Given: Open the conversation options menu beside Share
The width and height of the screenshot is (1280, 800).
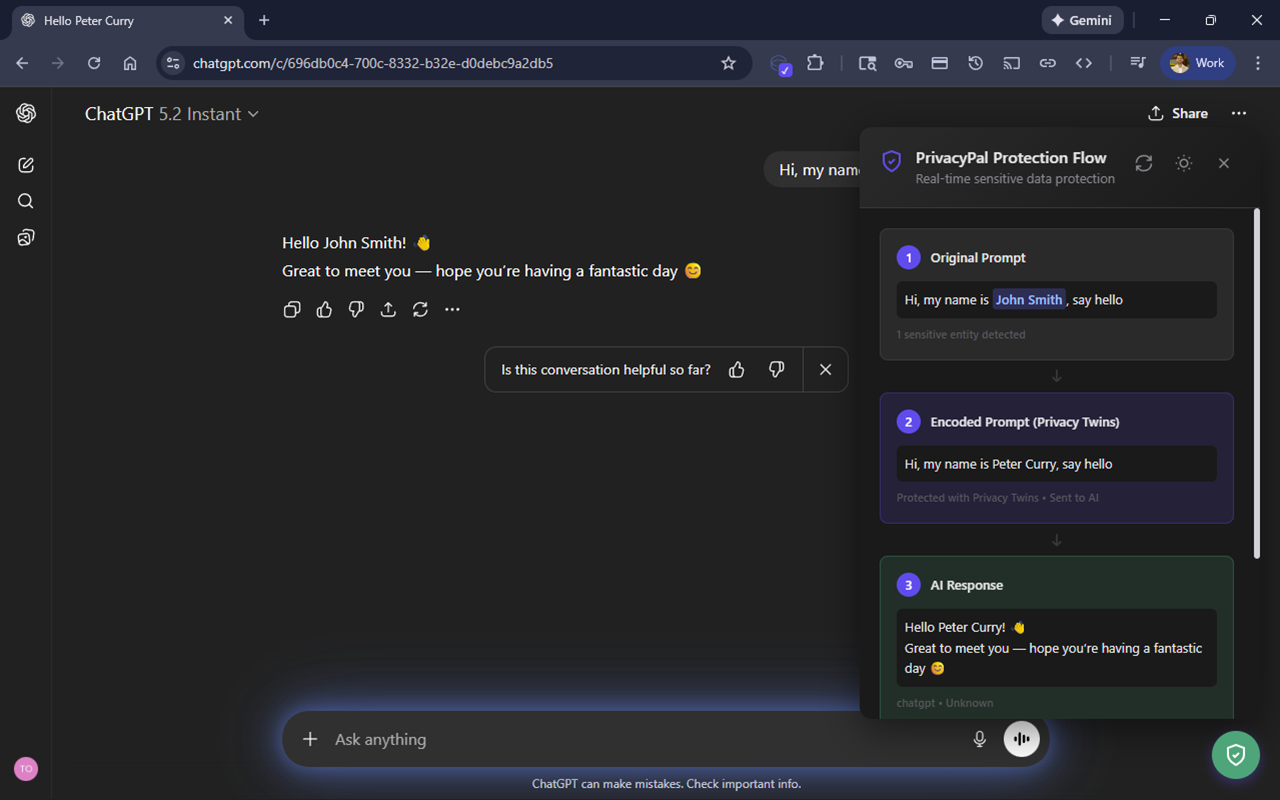Looking at the screenshot, I should 1239,113.
